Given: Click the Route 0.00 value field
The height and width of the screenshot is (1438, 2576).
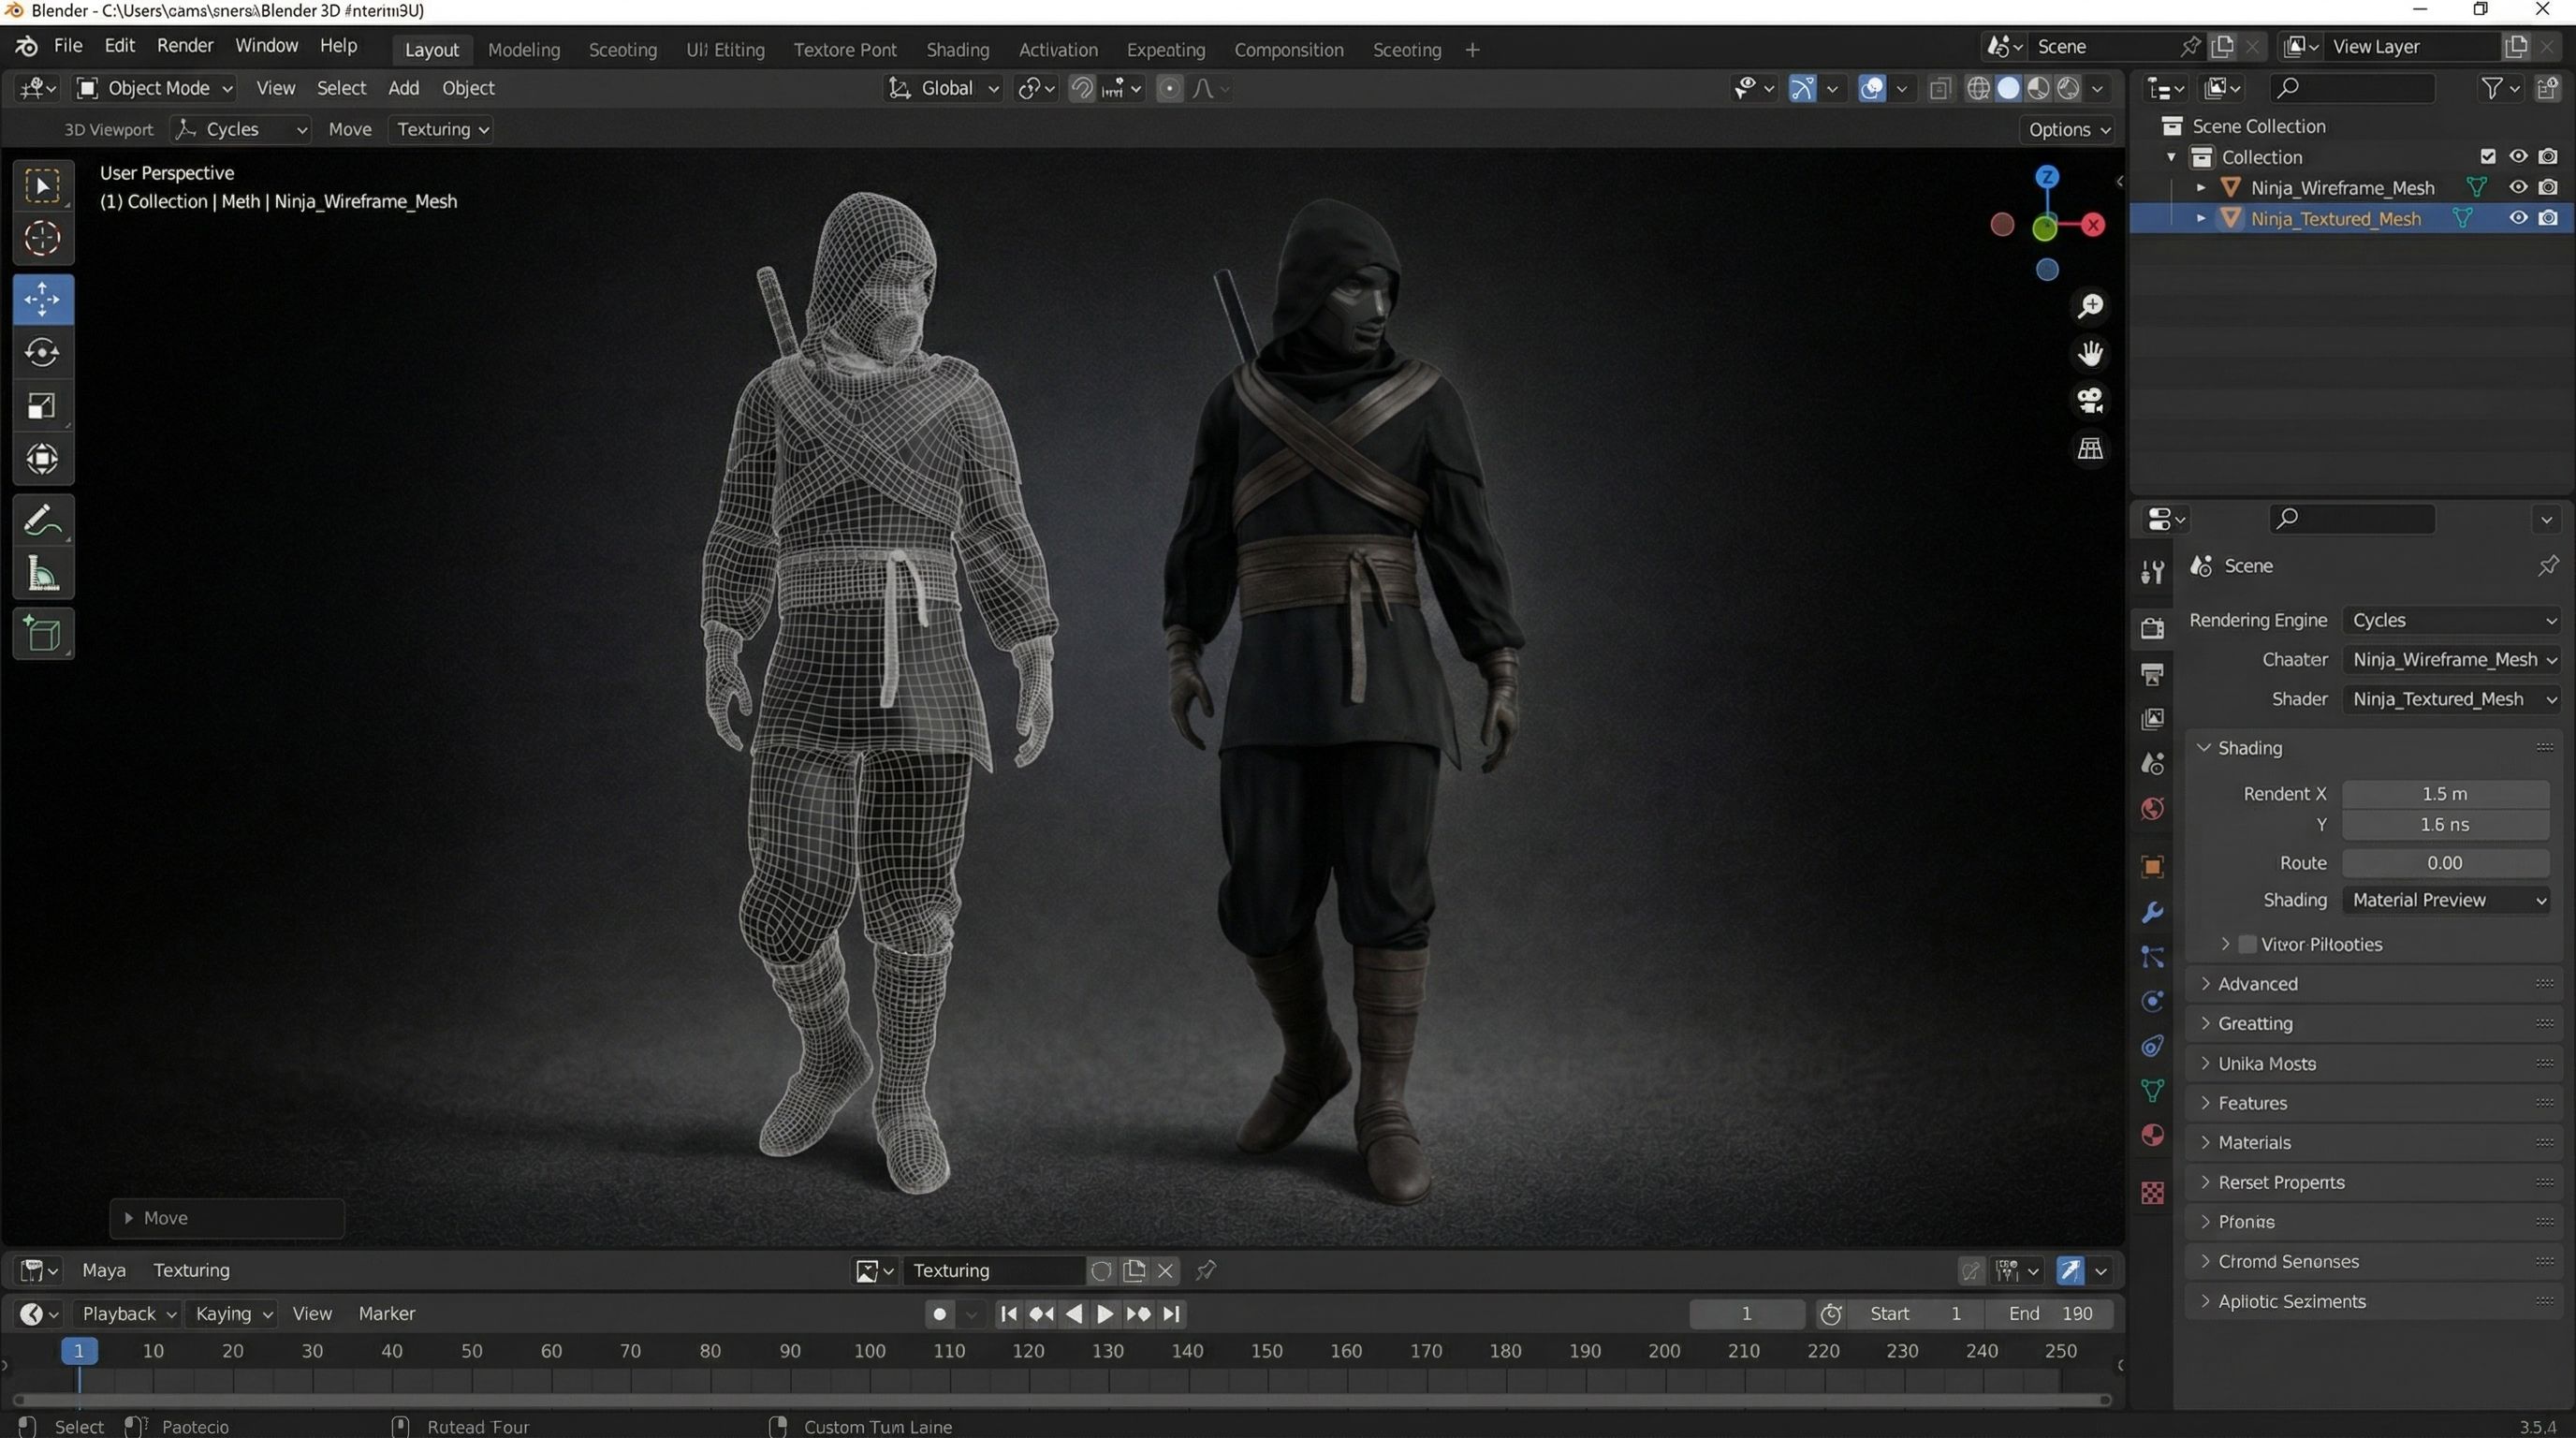Looking at the screenshot, I should pos(2445,863).
